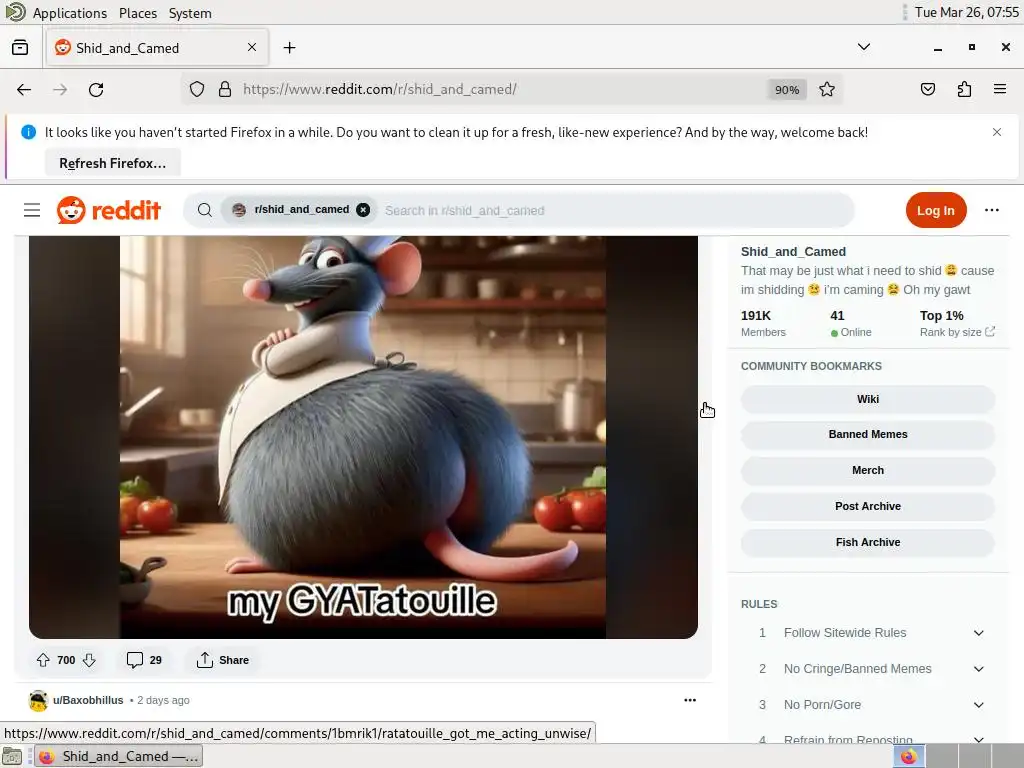Click the 191K Members count
Image resolution: width=1024 pixels, height=768 pixels.
[x=763, y=323]
